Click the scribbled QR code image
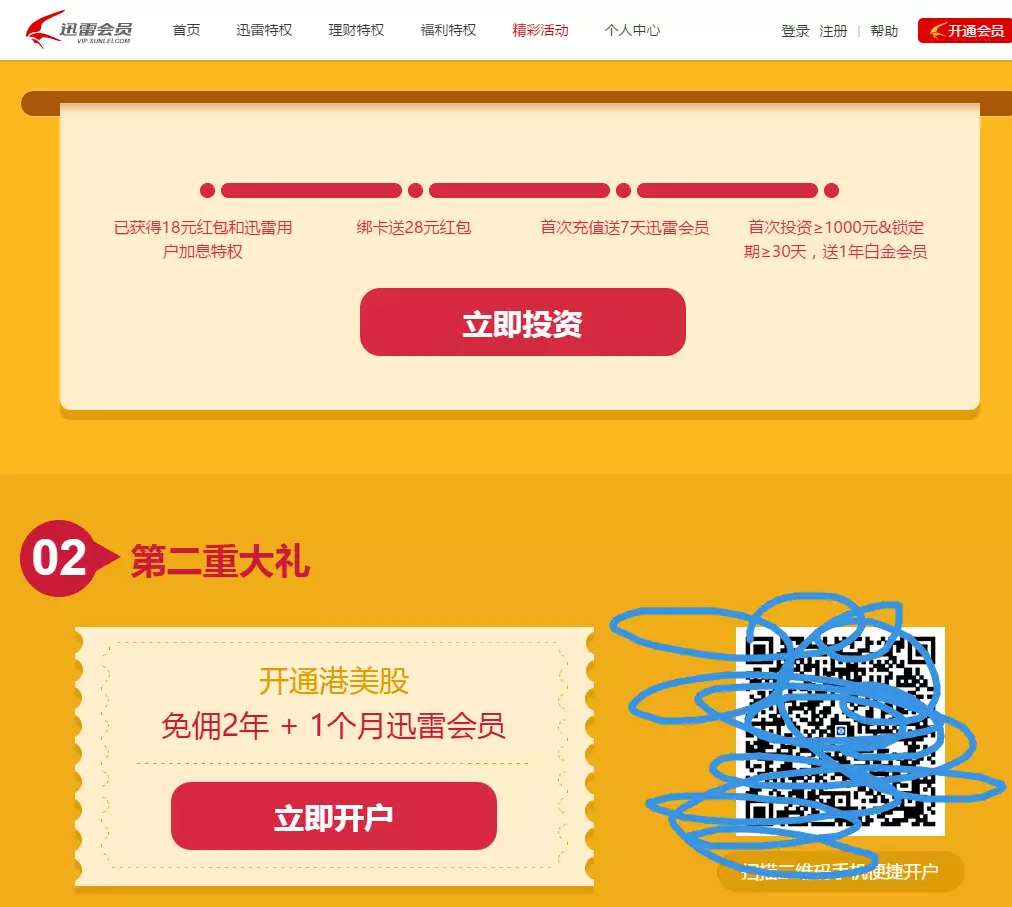Screen dimensions: 1012x907 click(840, 731)
